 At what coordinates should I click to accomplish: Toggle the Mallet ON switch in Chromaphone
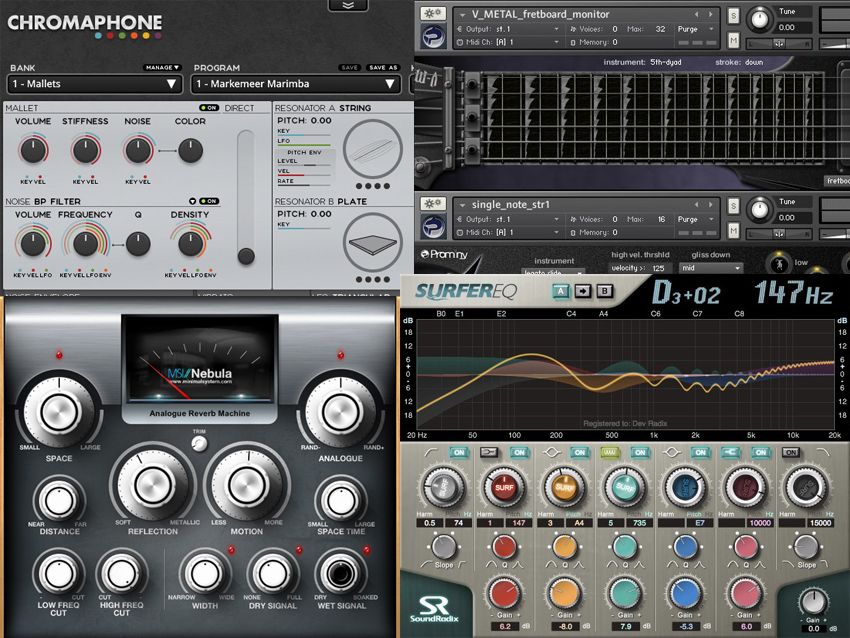coord(209,108)
